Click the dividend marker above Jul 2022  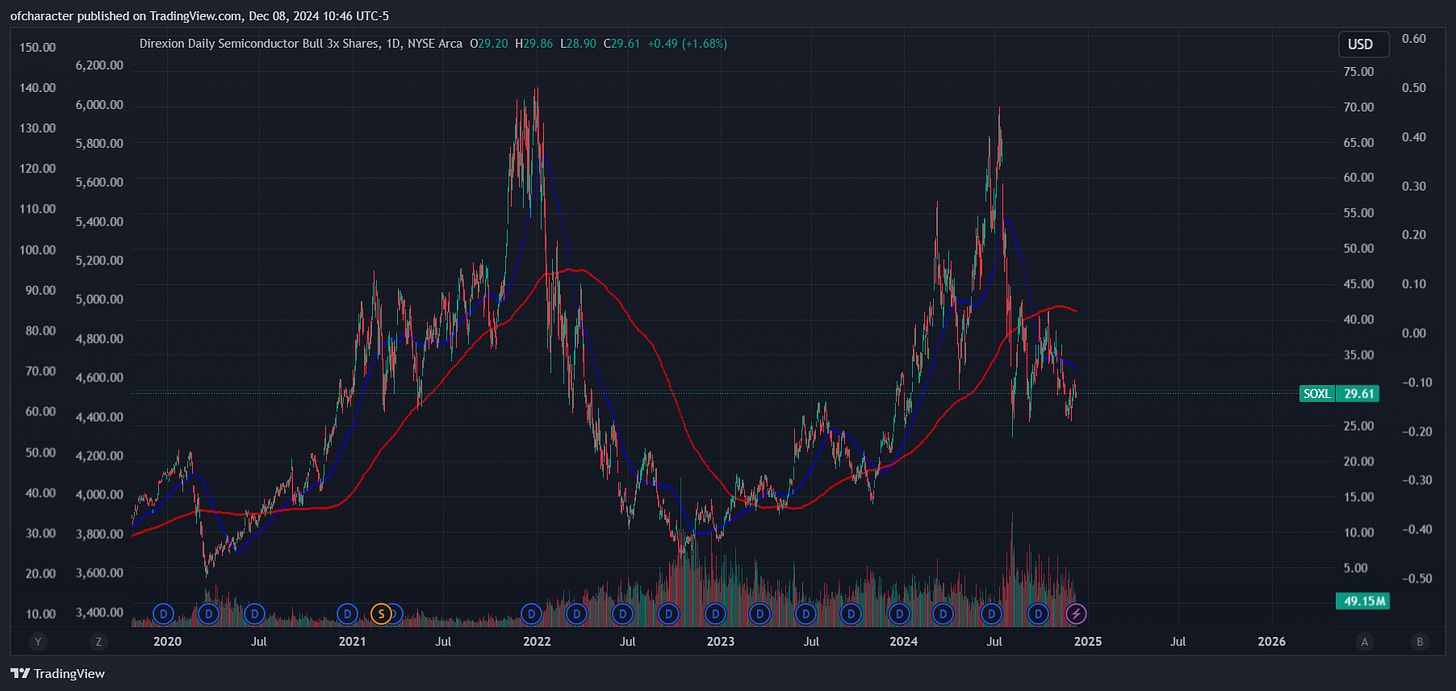click(x=623, y=612)
